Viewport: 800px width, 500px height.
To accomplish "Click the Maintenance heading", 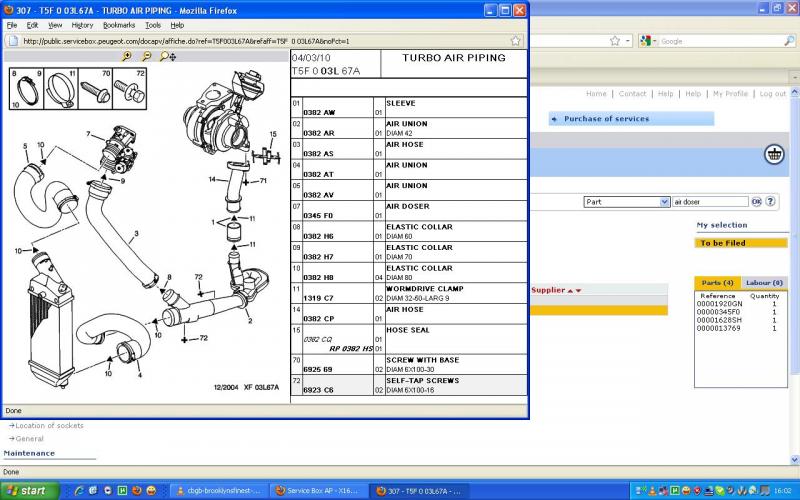I will [29, 453].
